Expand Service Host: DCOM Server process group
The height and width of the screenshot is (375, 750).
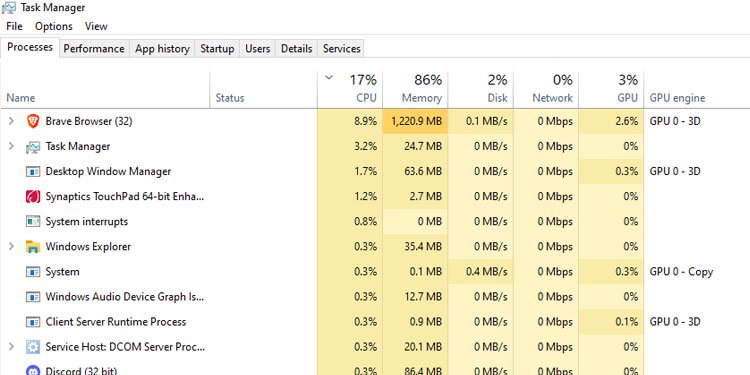[x=11, y=347]
